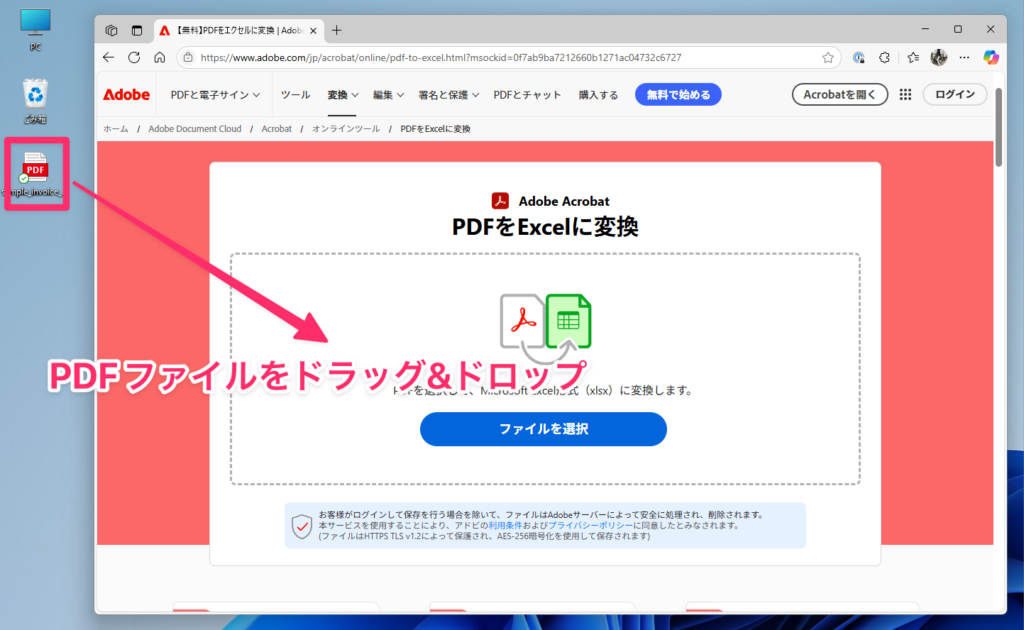Click the Acrobatを開く button
1024x630 pixels.
839,95
